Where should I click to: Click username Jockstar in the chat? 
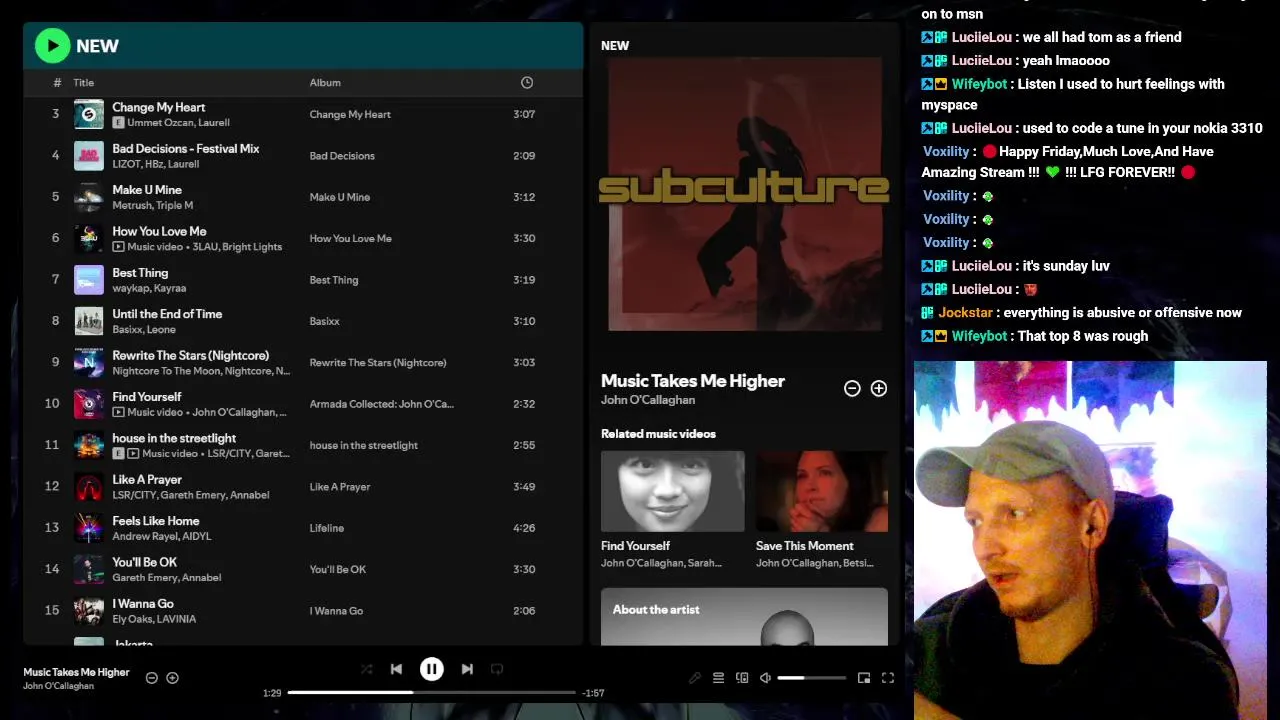[966, 313]
